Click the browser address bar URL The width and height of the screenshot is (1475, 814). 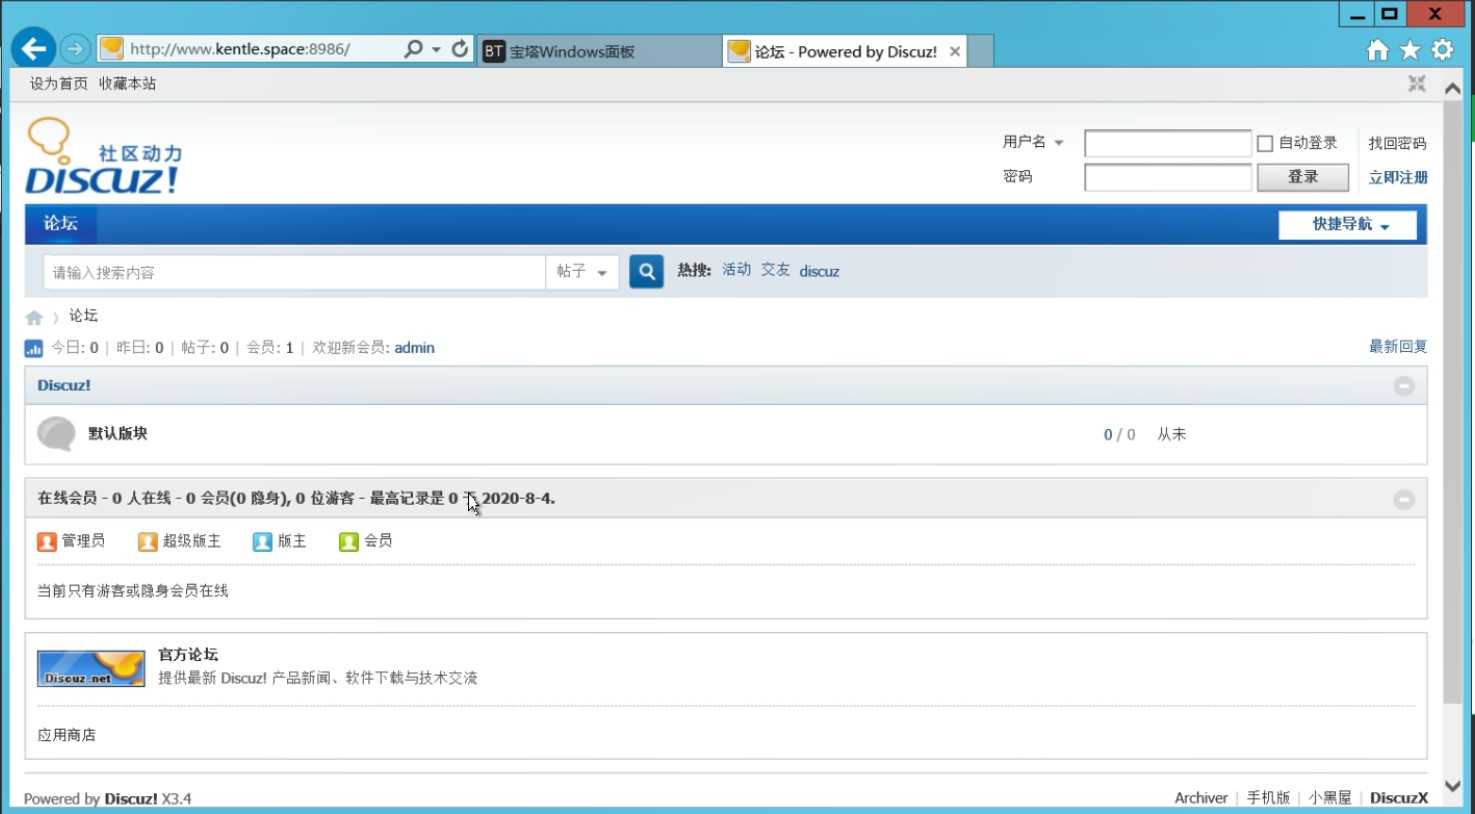[x=240, y=49]
